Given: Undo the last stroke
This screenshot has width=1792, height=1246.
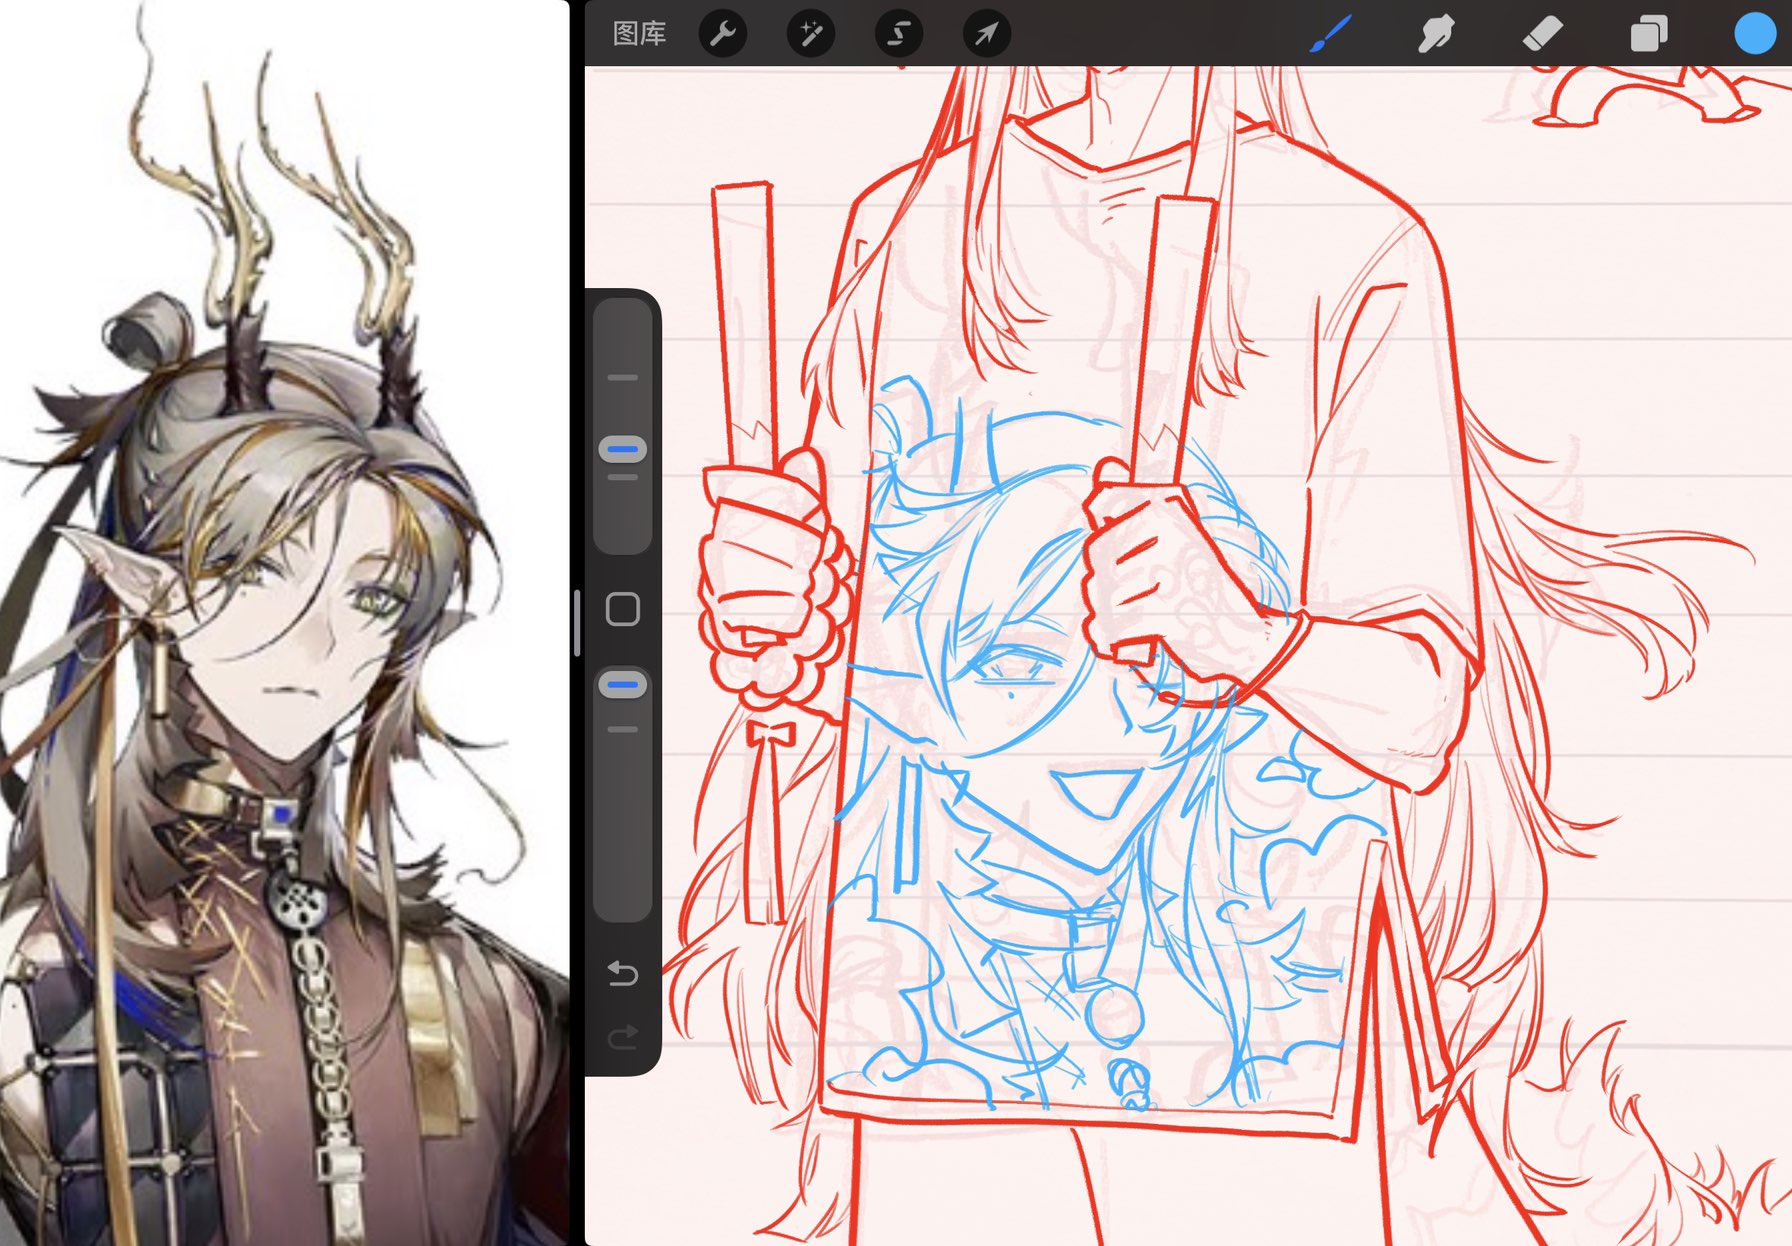Looking at the screenshot, I should (623, 973).
